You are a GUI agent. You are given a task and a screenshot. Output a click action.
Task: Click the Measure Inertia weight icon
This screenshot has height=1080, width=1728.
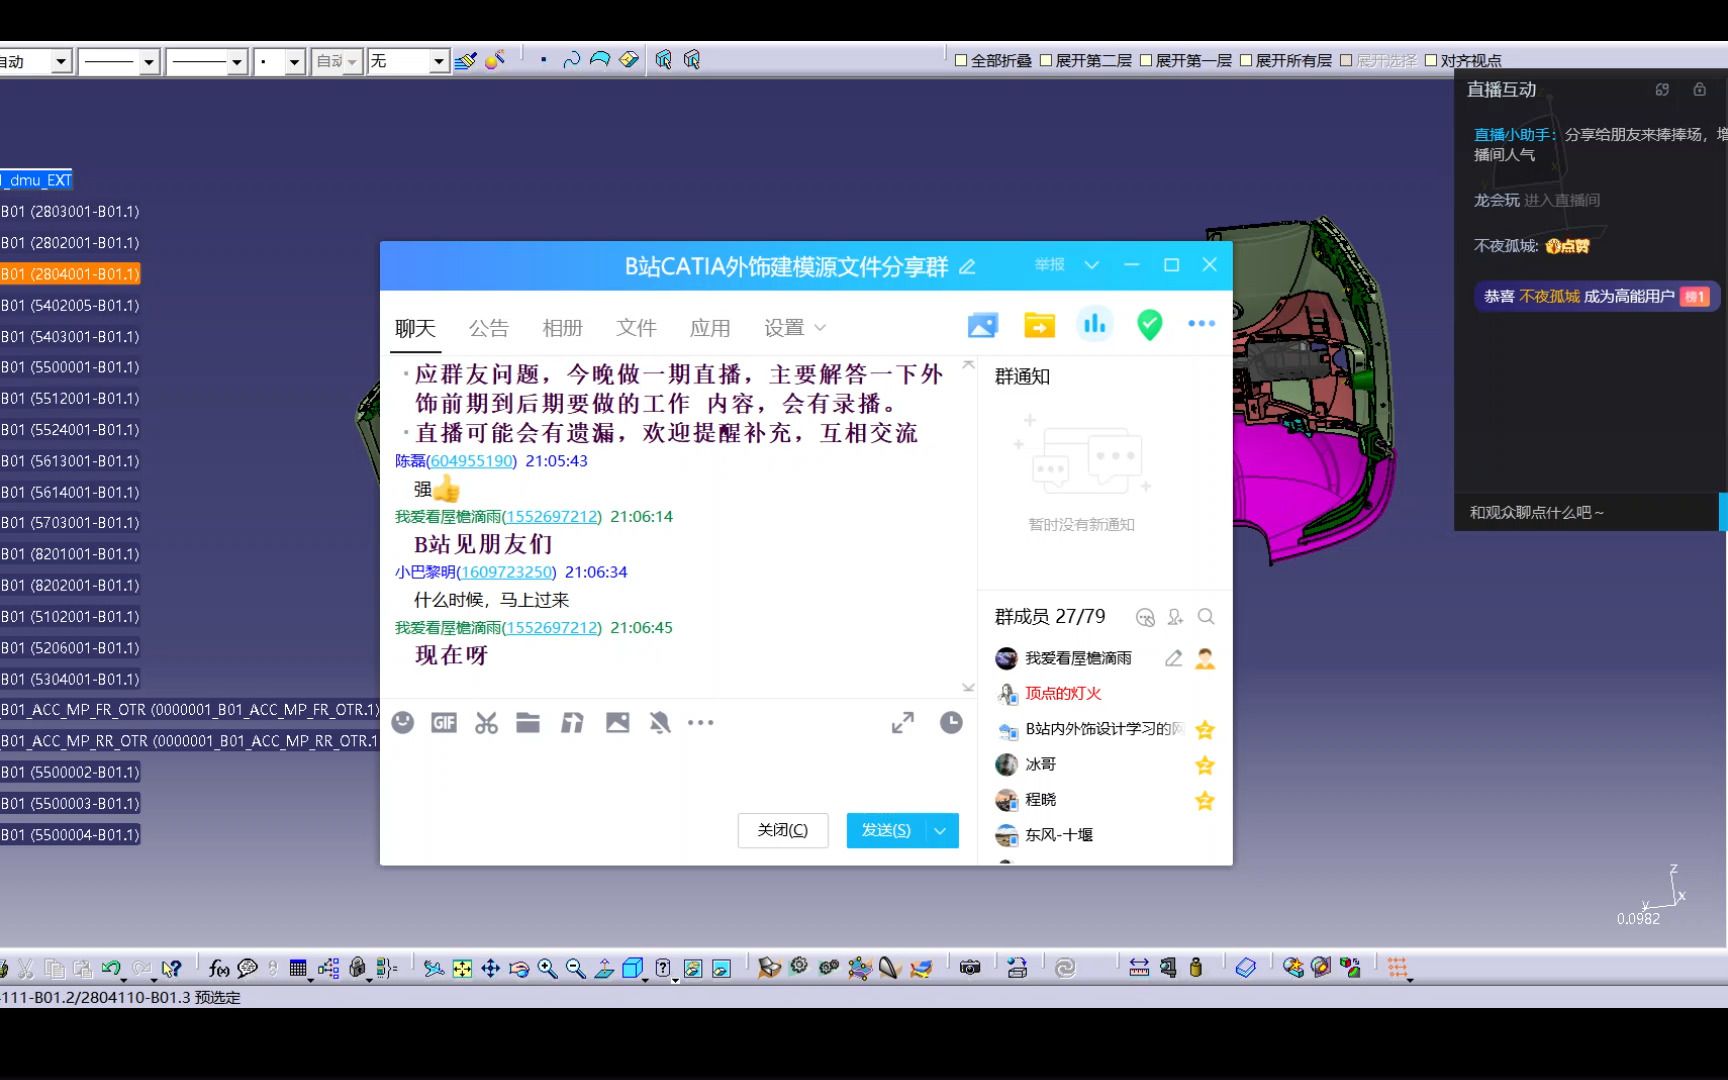(x=1196, y=967)
